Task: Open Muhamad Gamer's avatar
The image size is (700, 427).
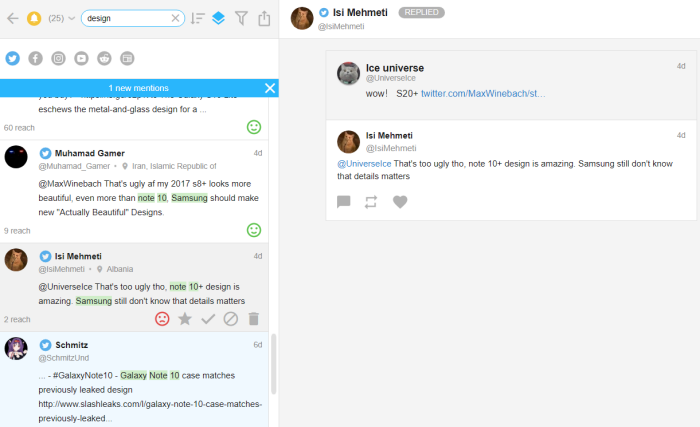Action: tap(16, 157)
